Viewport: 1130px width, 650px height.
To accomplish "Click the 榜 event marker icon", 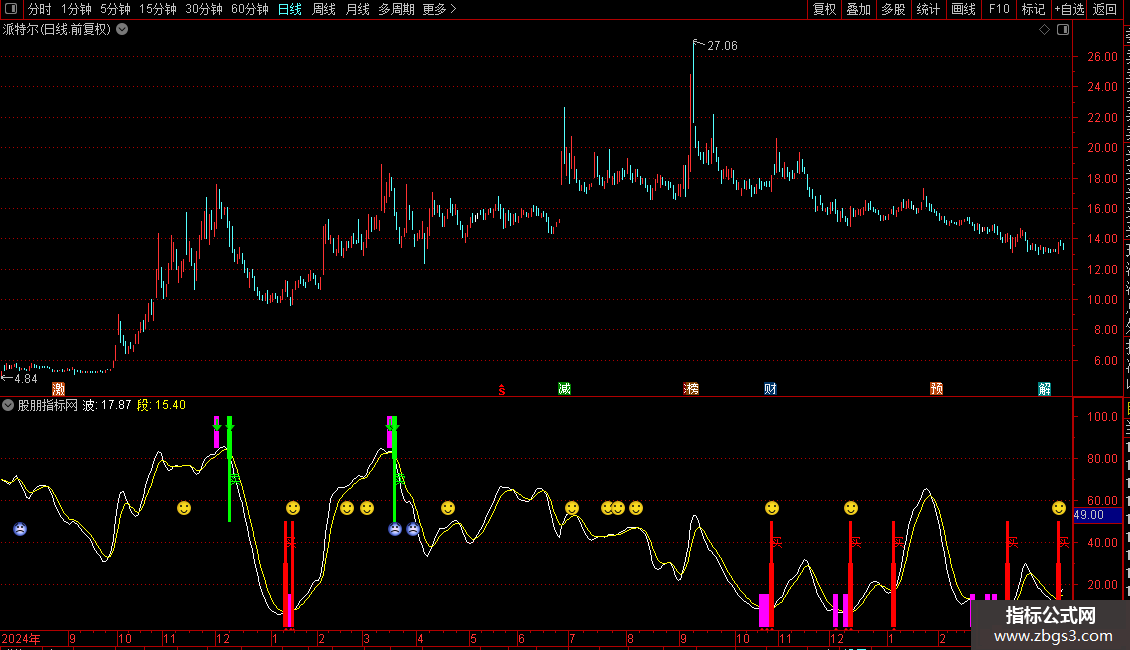I will pyautogui.click(x=691, y=389).
